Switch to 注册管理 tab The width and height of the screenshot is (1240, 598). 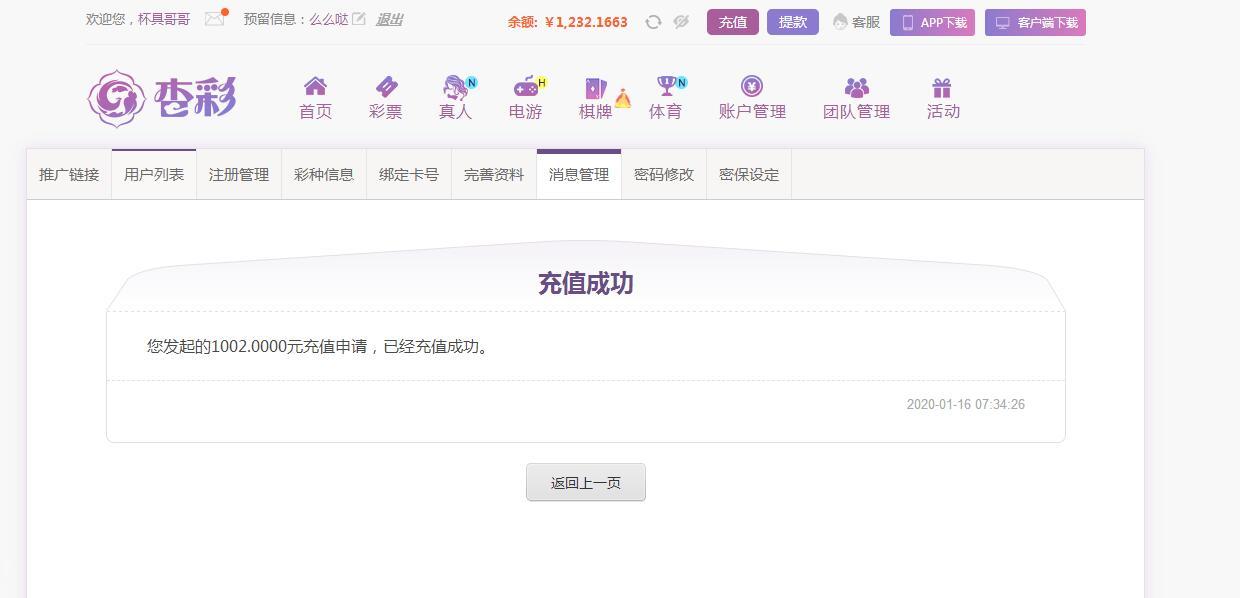[239, 174]
